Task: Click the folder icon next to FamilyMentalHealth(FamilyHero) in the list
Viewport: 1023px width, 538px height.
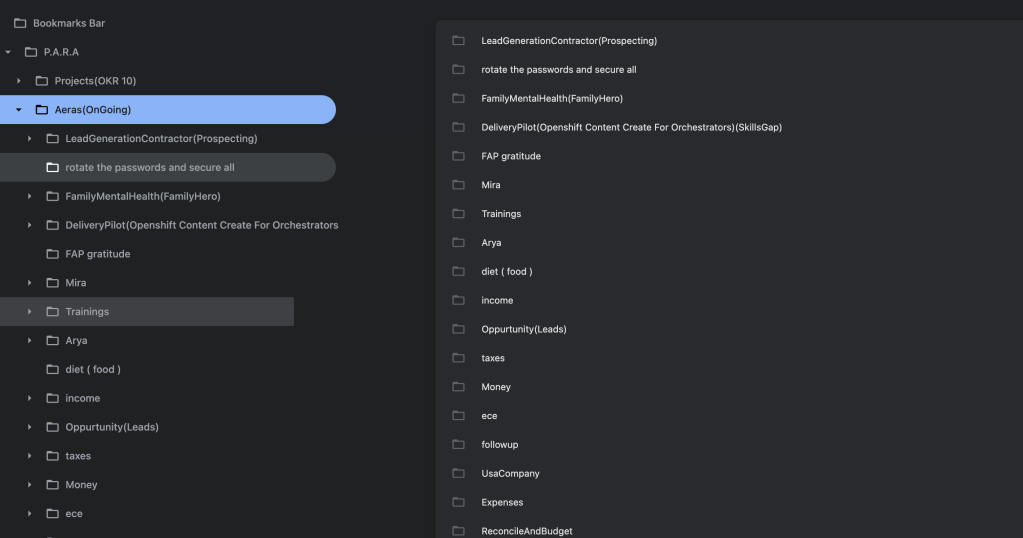Action: click(x=459, y=98)
